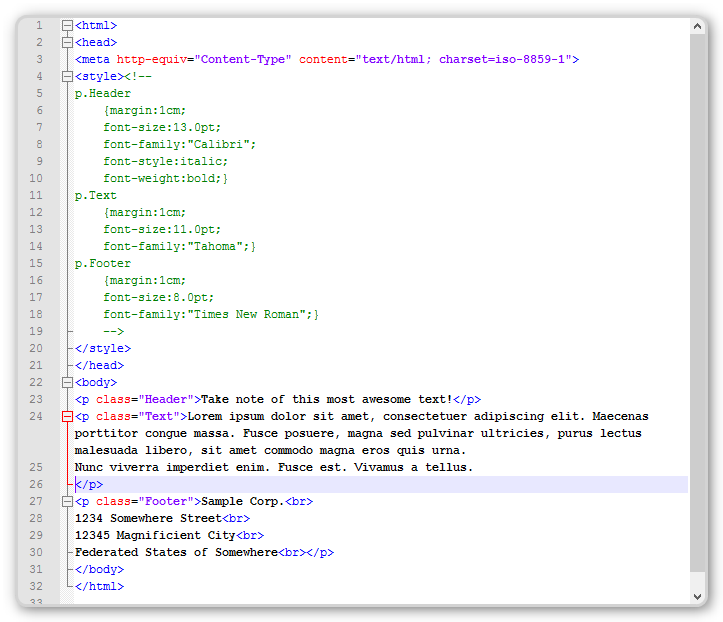This screenshot has width=723, height=622.
Task: Click line number 19 in the gutter
Action: [x=36, y=332]
